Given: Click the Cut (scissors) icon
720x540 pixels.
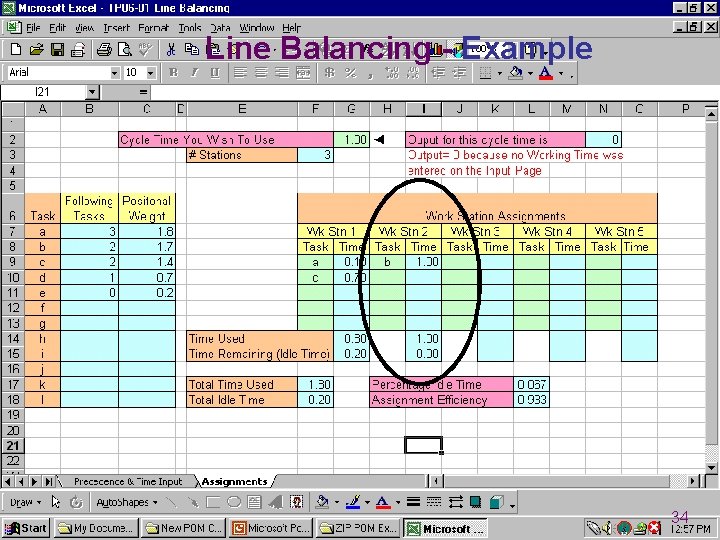Looking at the screenshot, I should (171, 49).
